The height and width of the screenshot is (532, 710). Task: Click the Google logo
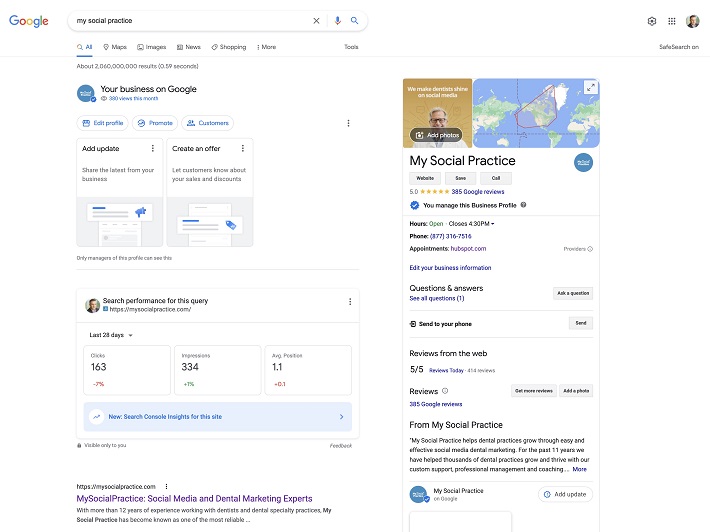(x=29, y=21)
